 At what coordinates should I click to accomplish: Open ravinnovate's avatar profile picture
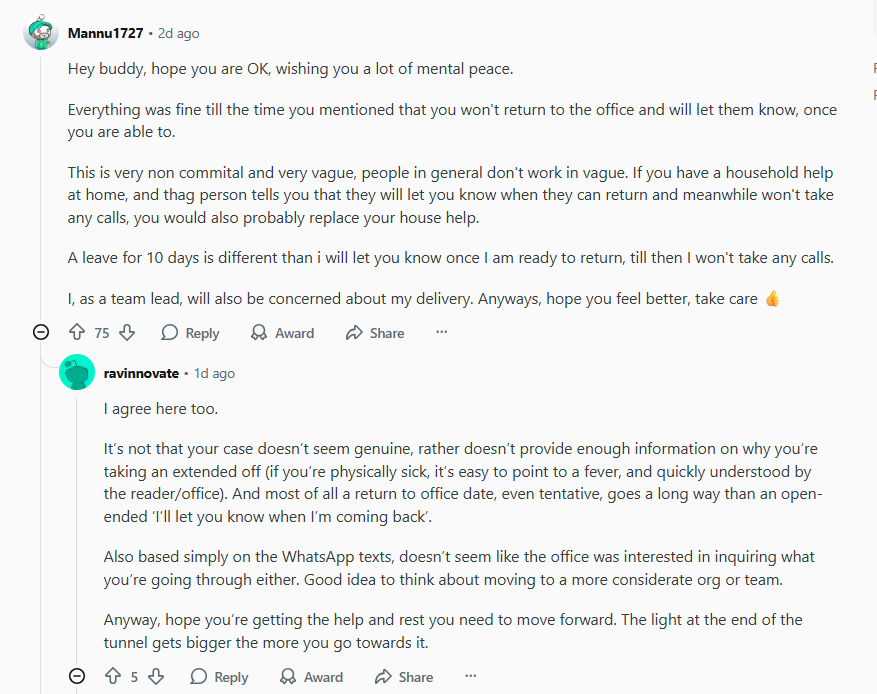77,373
